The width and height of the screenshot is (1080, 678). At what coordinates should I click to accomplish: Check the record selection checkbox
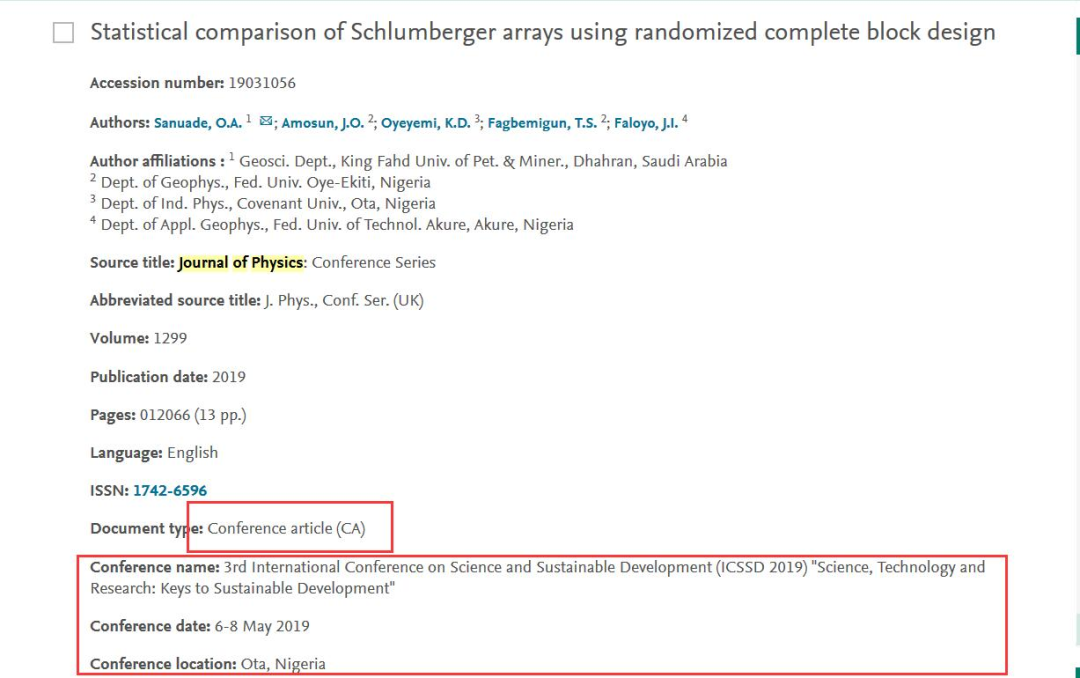[x=63, y=32]
